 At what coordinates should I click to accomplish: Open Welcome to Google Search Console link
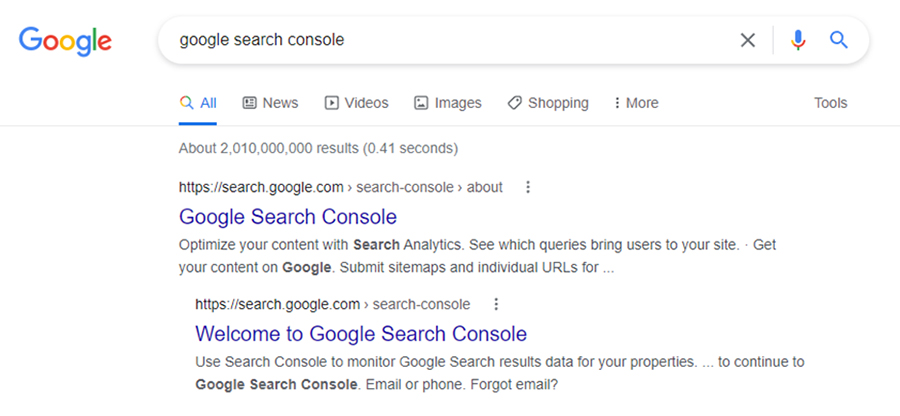361,334
